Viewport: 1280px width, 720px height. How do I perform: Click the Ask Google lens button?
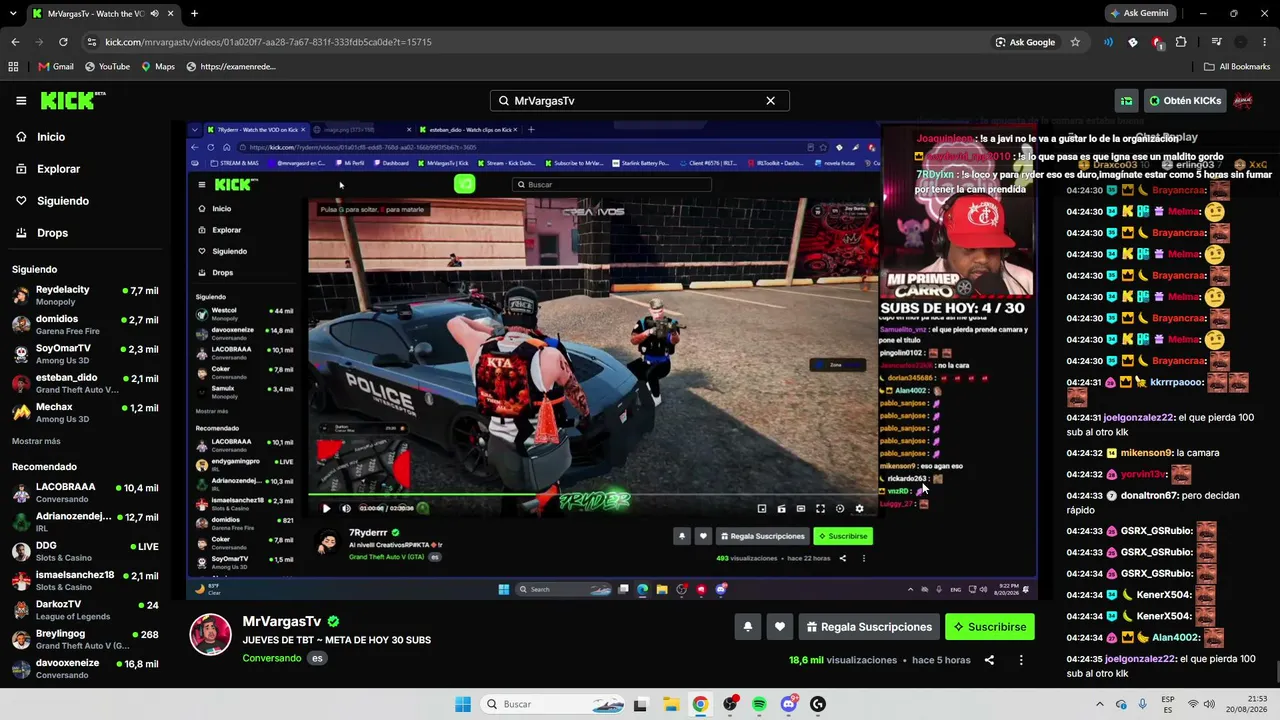pyautogui.click(x=1025, y=42)
